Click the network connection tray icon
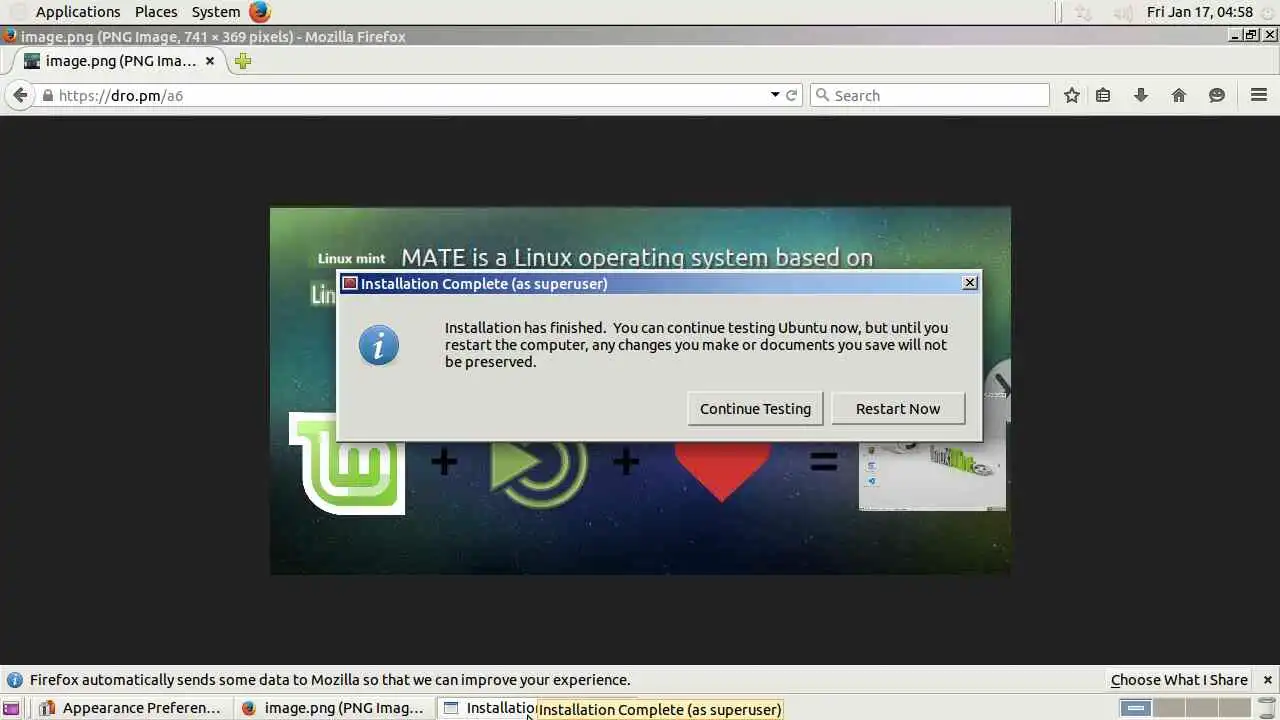 tap(1083, 12)
